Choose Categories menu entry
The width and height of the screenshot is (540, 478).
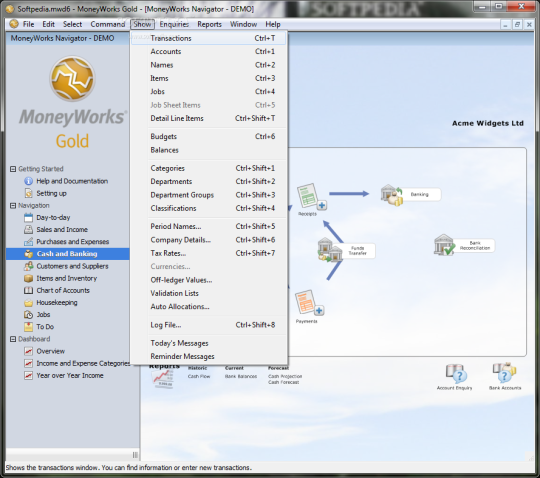(209, 168)
